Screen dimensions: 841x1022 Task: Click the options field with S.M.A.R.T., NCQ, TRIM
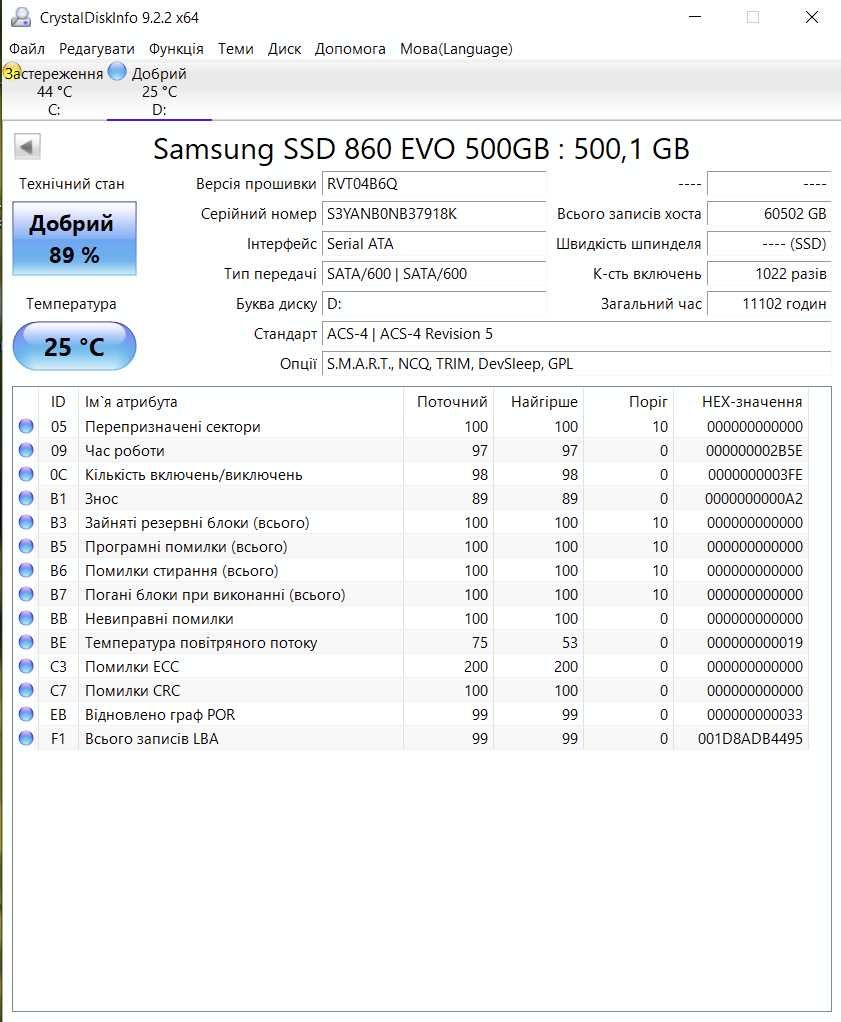tap(576, 364)
